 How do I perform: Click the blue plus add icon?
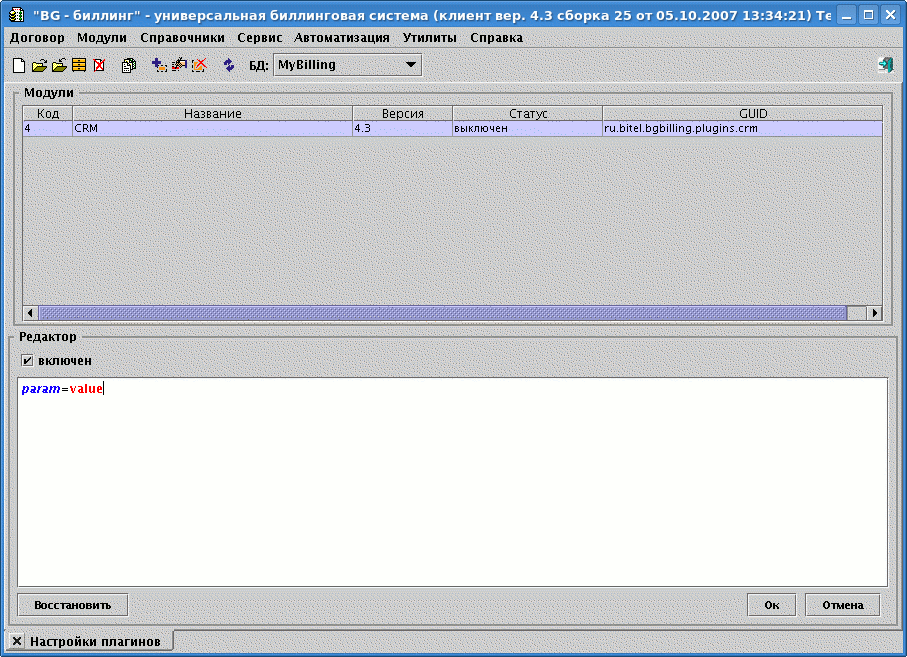tap(159, 66)
